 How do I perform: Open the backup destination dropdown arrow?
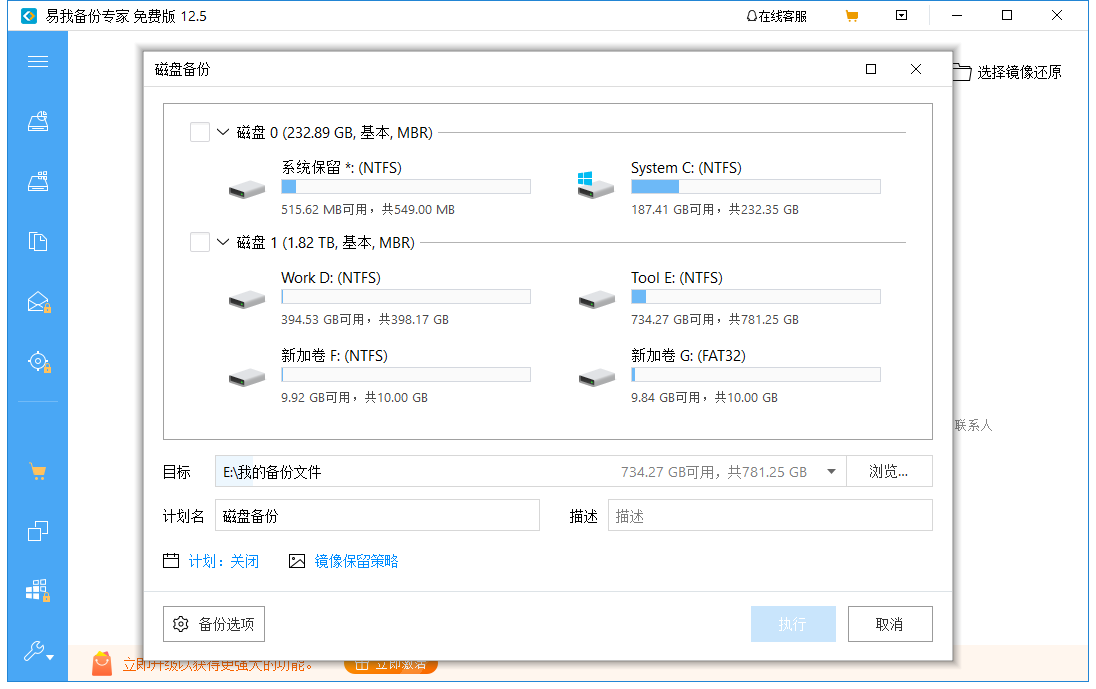tap(831, 471)
